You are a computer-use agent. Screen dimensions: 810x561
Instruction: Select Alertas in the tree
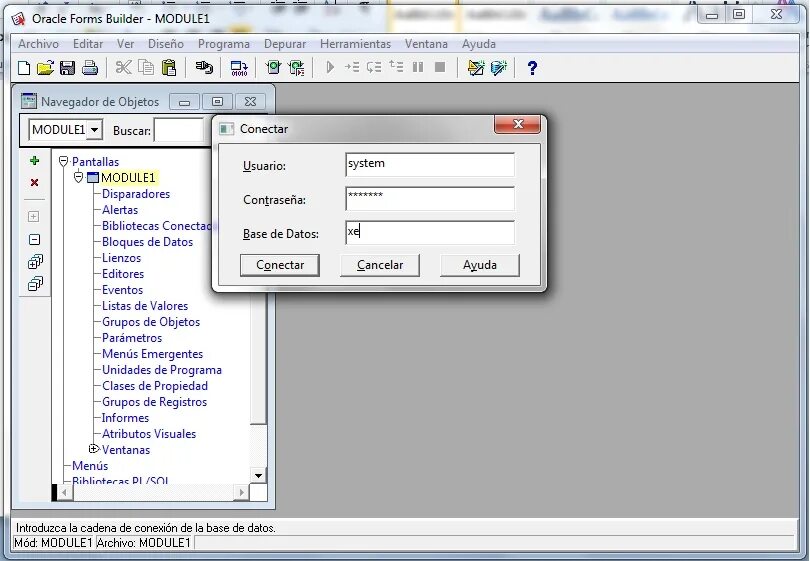pos(120,210)
